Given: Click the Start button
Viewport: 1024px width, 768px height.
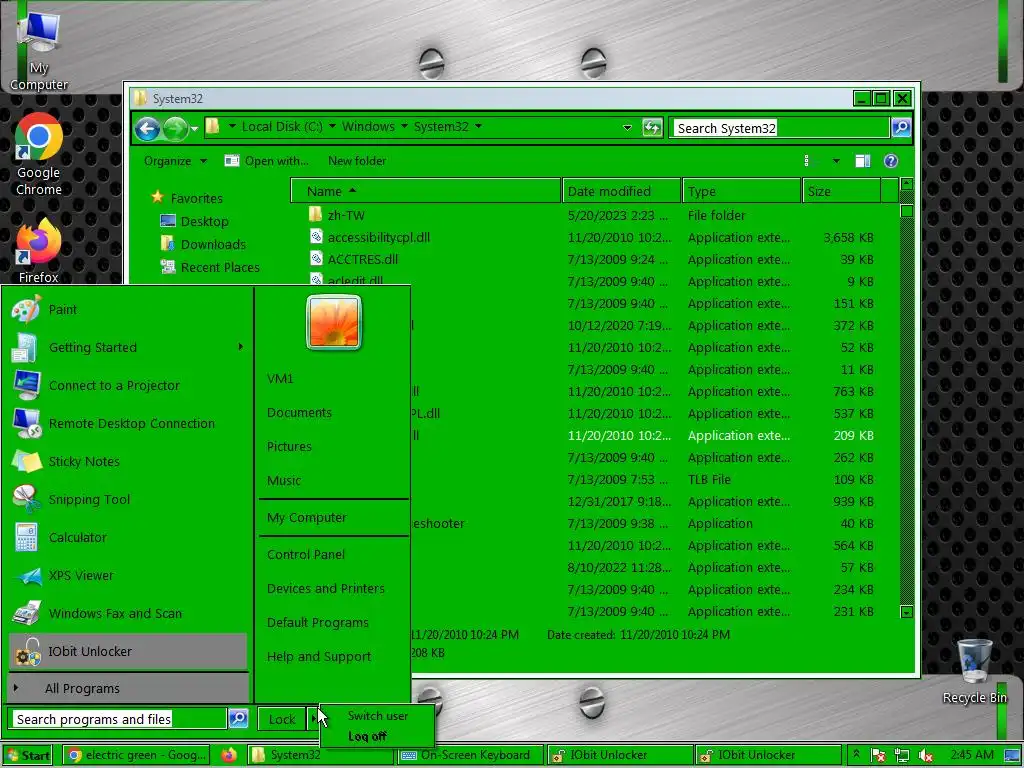Looking at the screenshot, I should point(28,756).
